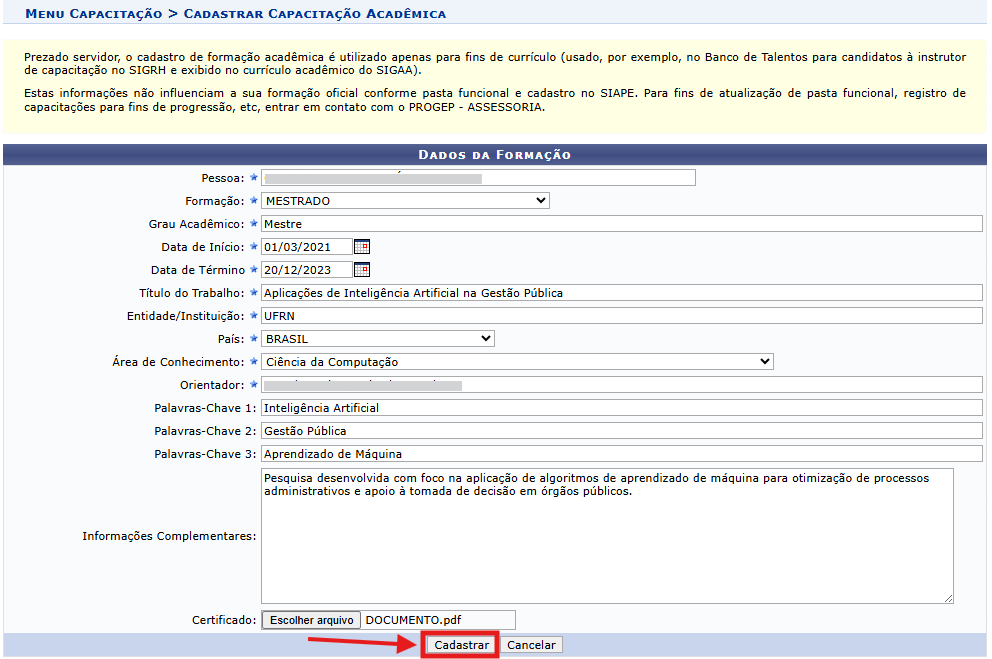The width and height of the screenshot is (992, 659).
Task: Click the Palavras-Chave 3 field
Action: click(622, 454)
